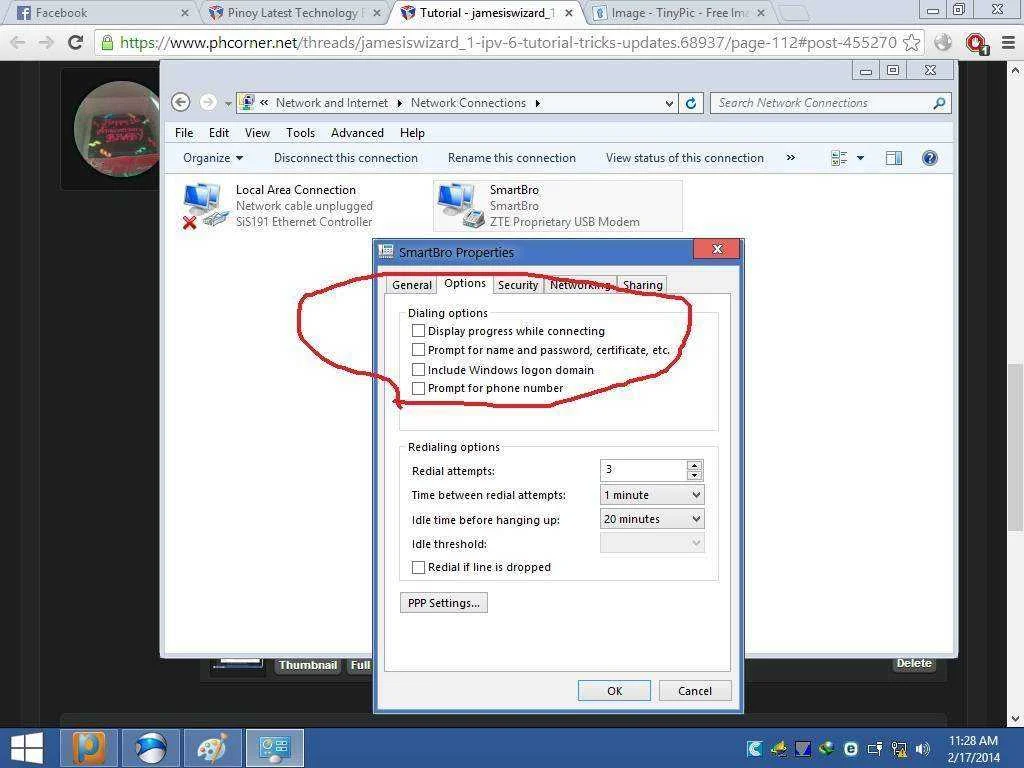1024x768 pixels.
Task: Click the search magnifier in Network Connections
Action: [939, 103]
